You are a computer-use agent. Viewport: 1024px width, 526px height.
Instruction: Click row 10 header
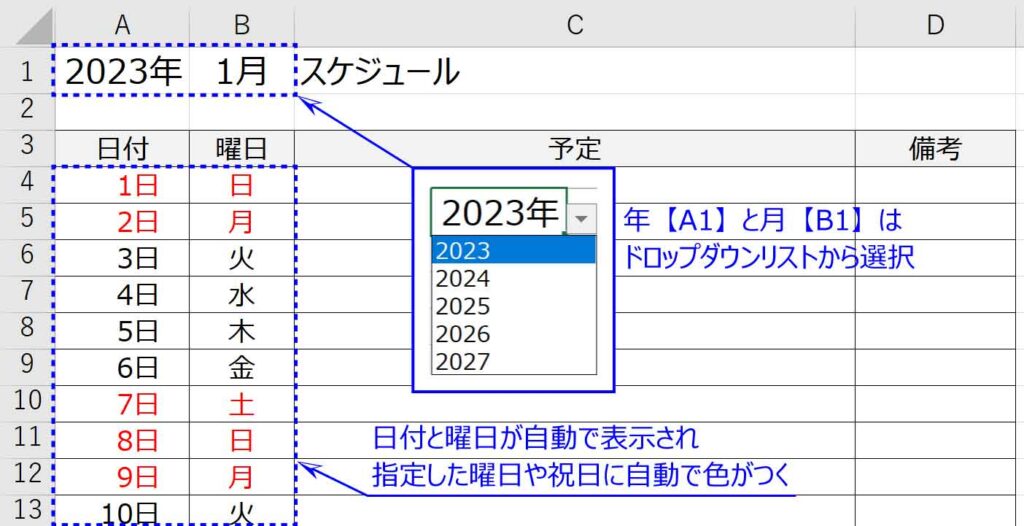click(x=27, y=403)
